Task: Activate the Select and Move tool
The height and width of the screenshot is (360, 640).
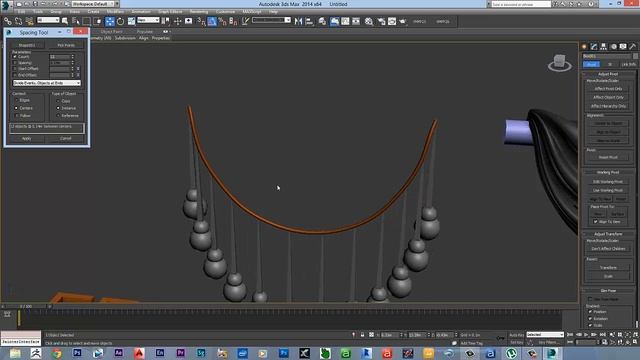Action: [x=110, y=21]
